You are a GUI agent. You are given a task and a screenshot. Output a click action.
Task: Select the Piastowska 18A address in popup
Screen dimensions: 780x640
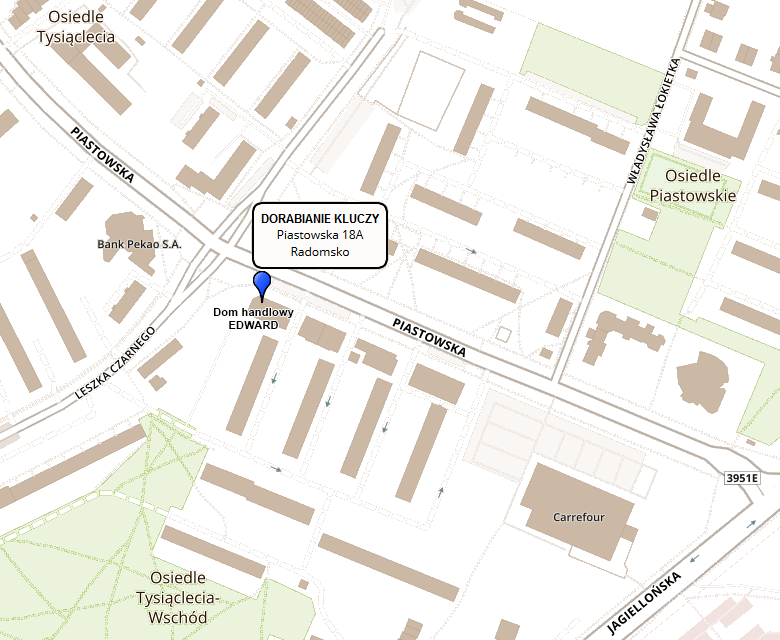(x=319, y=234)
